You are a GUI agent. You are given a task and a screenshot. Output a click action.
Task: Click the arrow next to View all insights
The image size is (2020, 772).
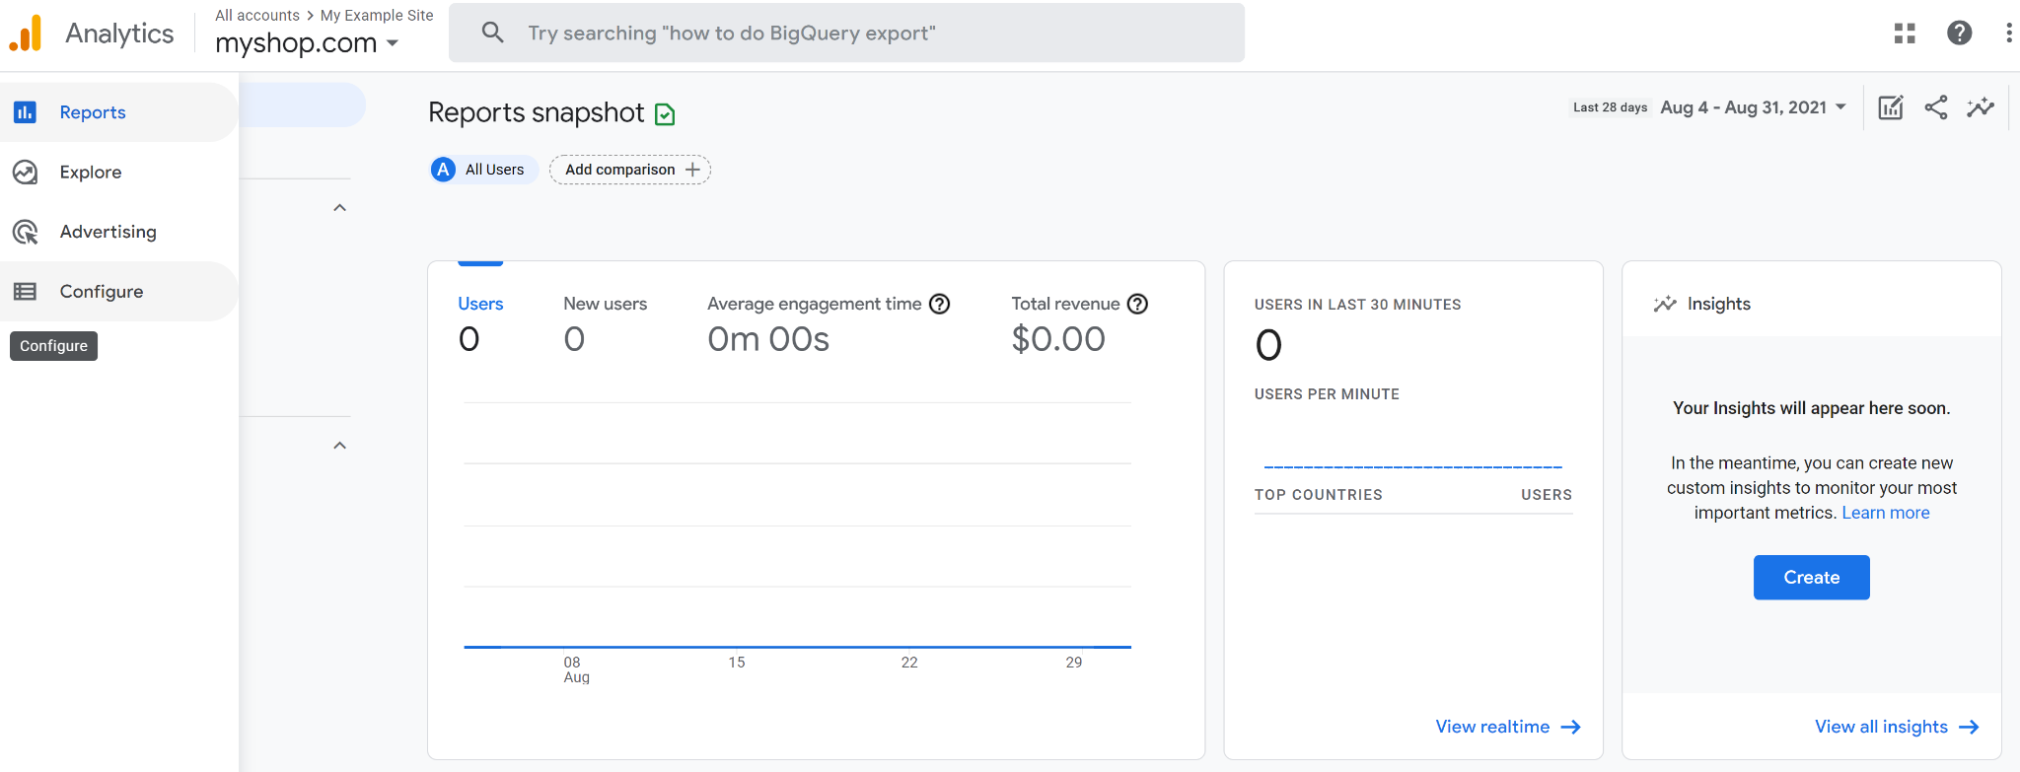pos(1969,727)
